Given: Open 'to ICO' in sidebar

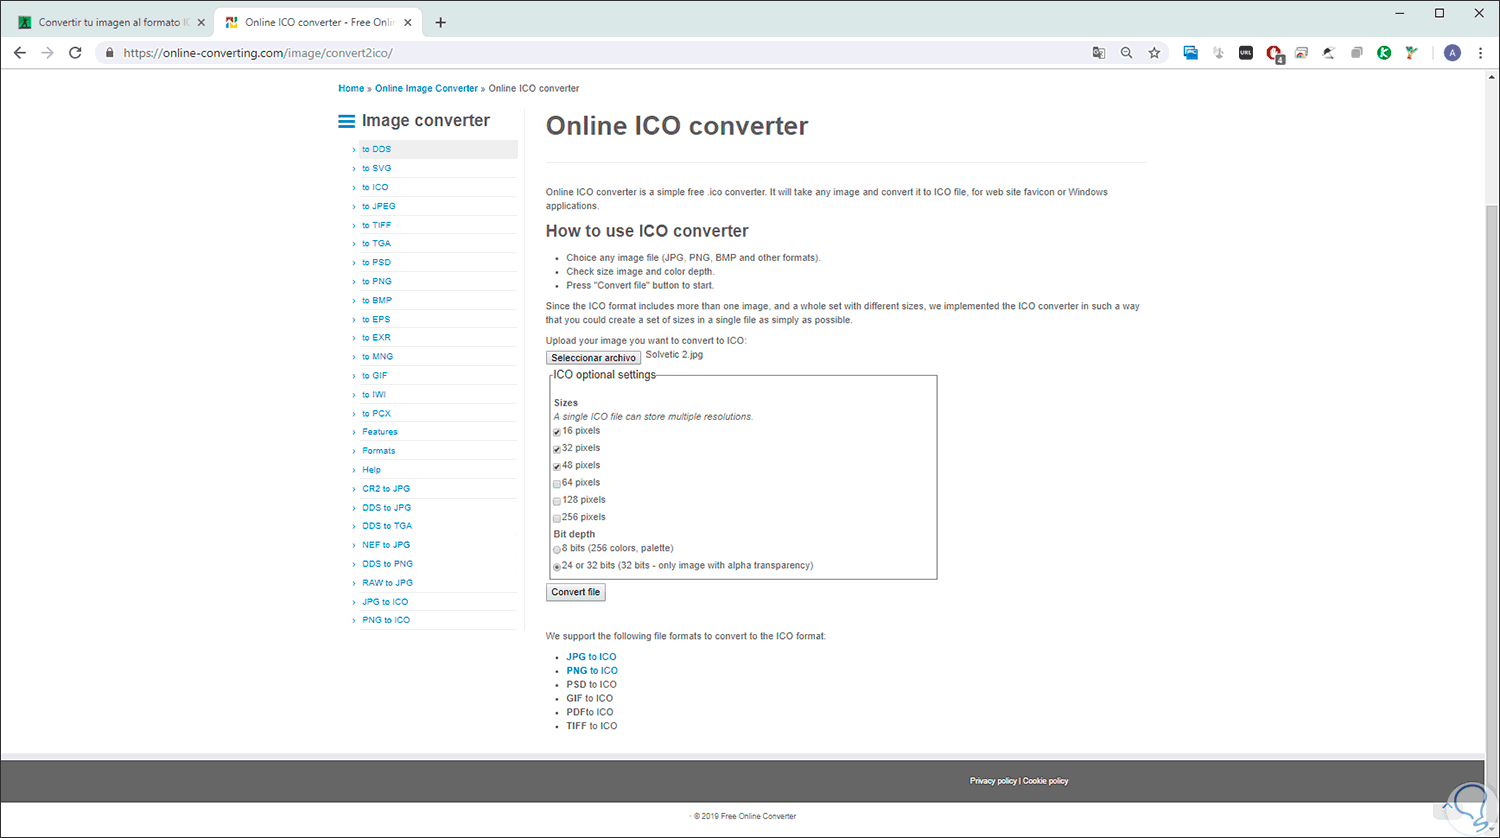Looking at the screenshot, I should coord(375,187).
